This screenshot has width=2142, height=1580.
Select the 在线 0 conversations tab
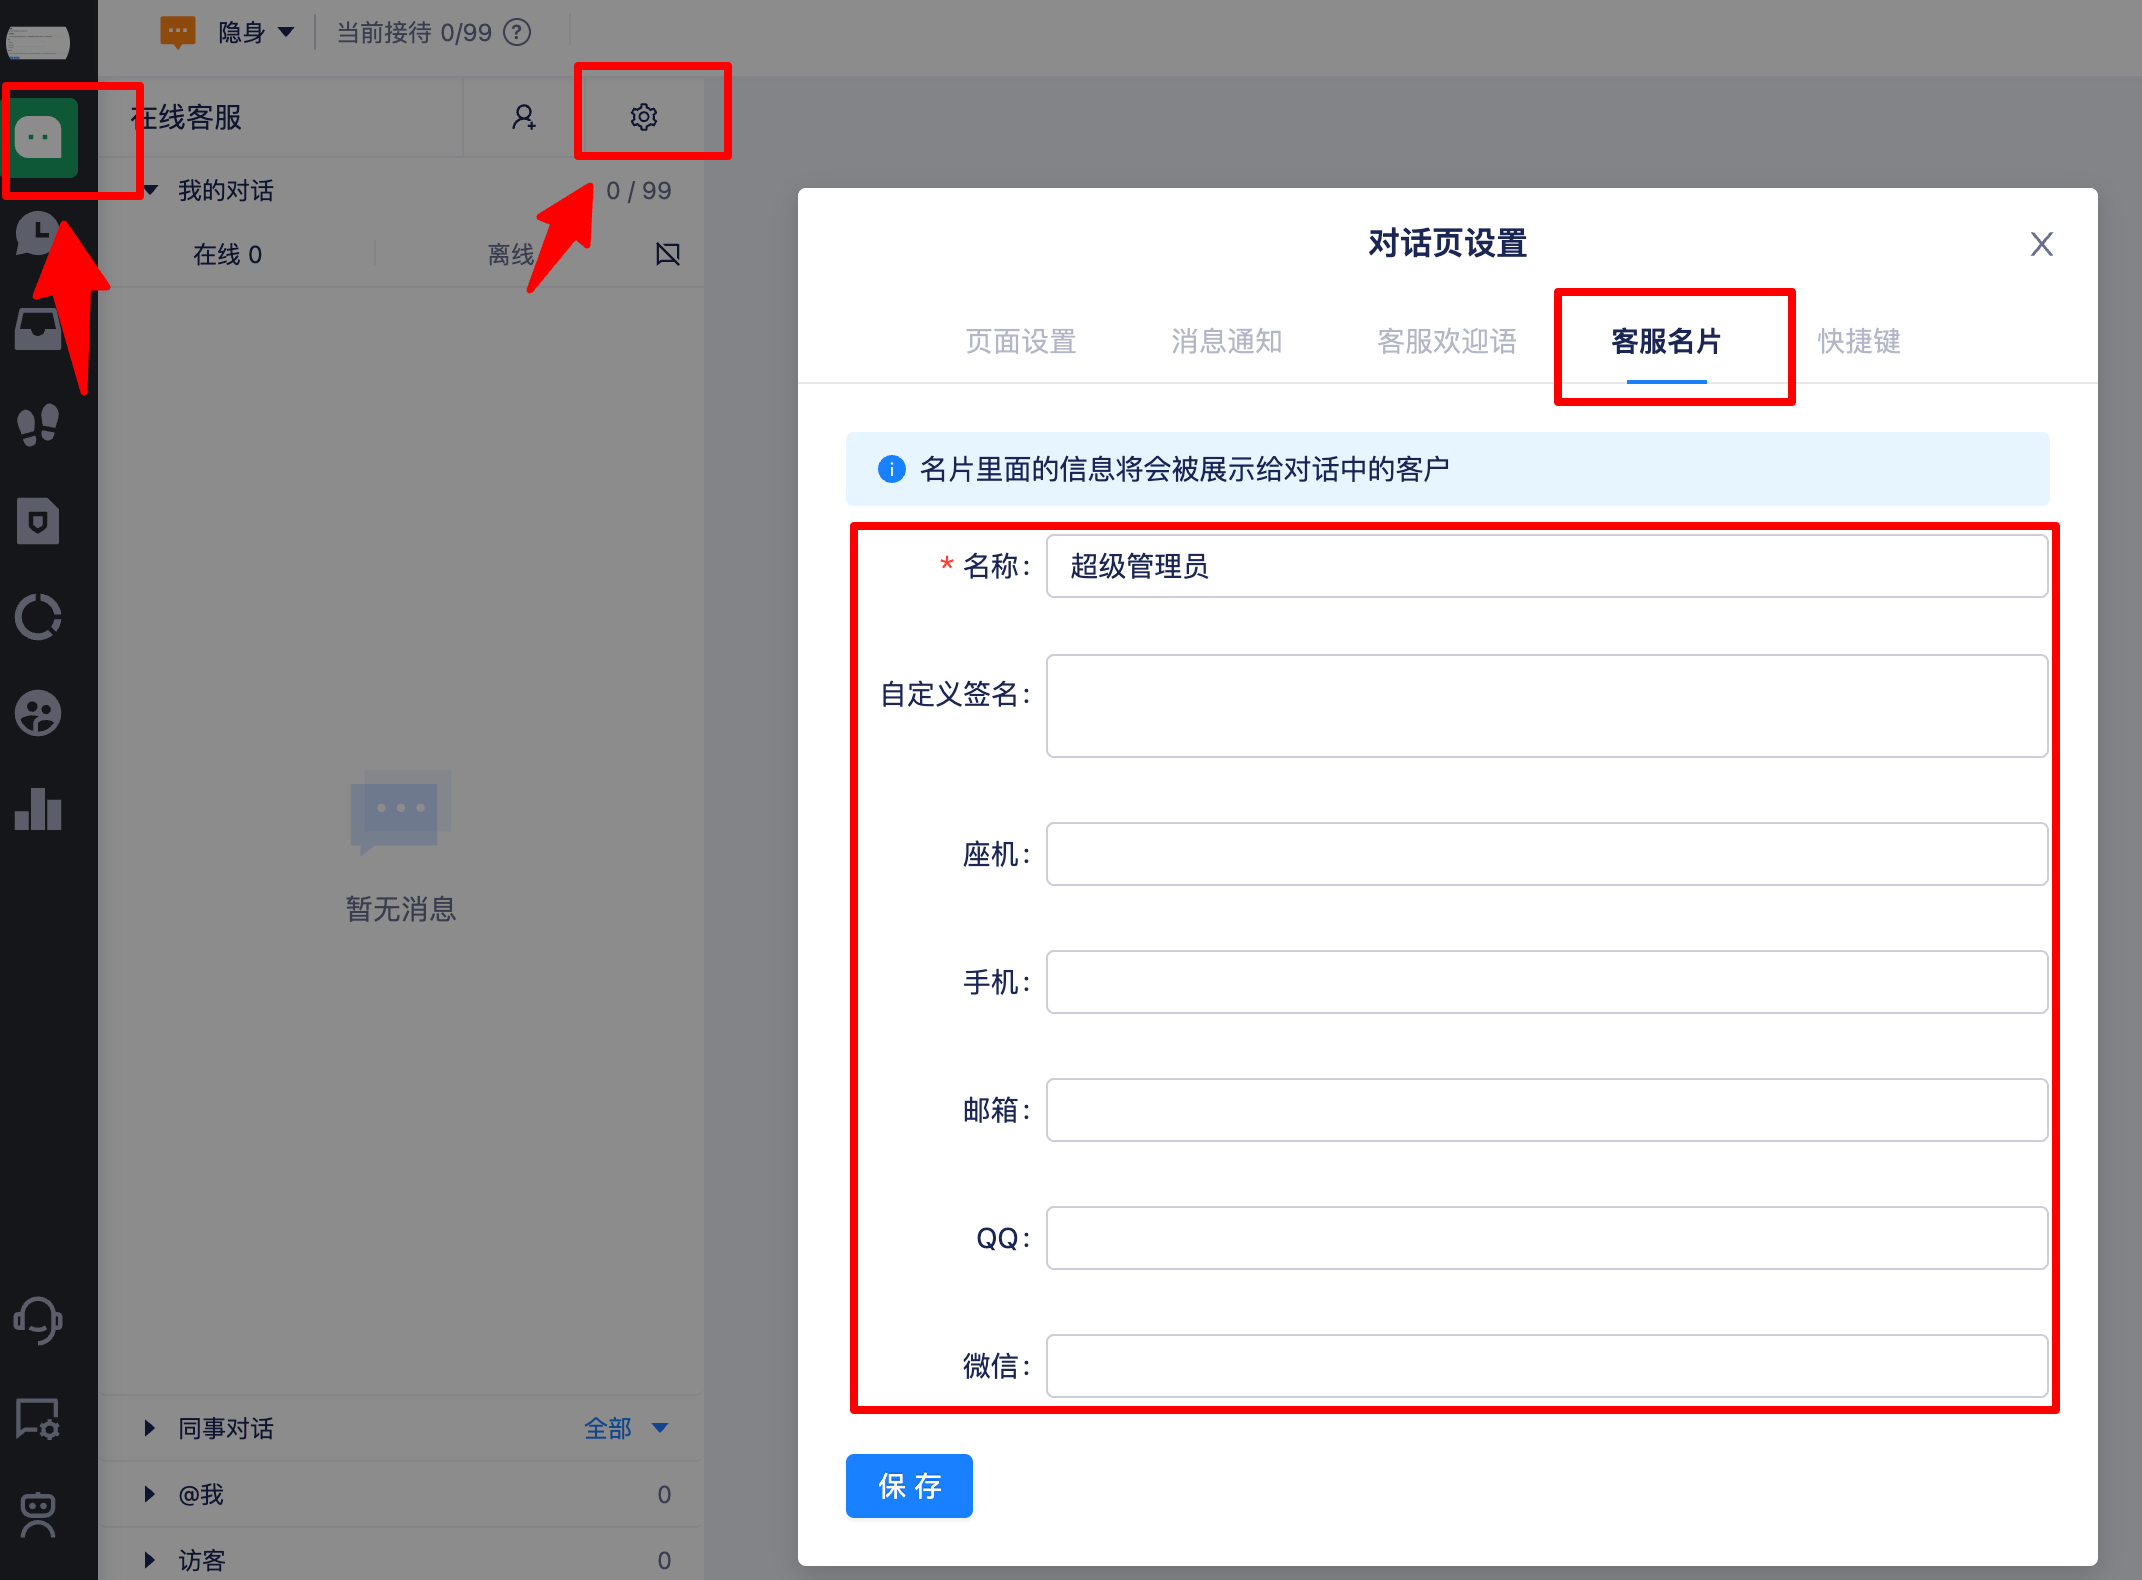(228, 255)
